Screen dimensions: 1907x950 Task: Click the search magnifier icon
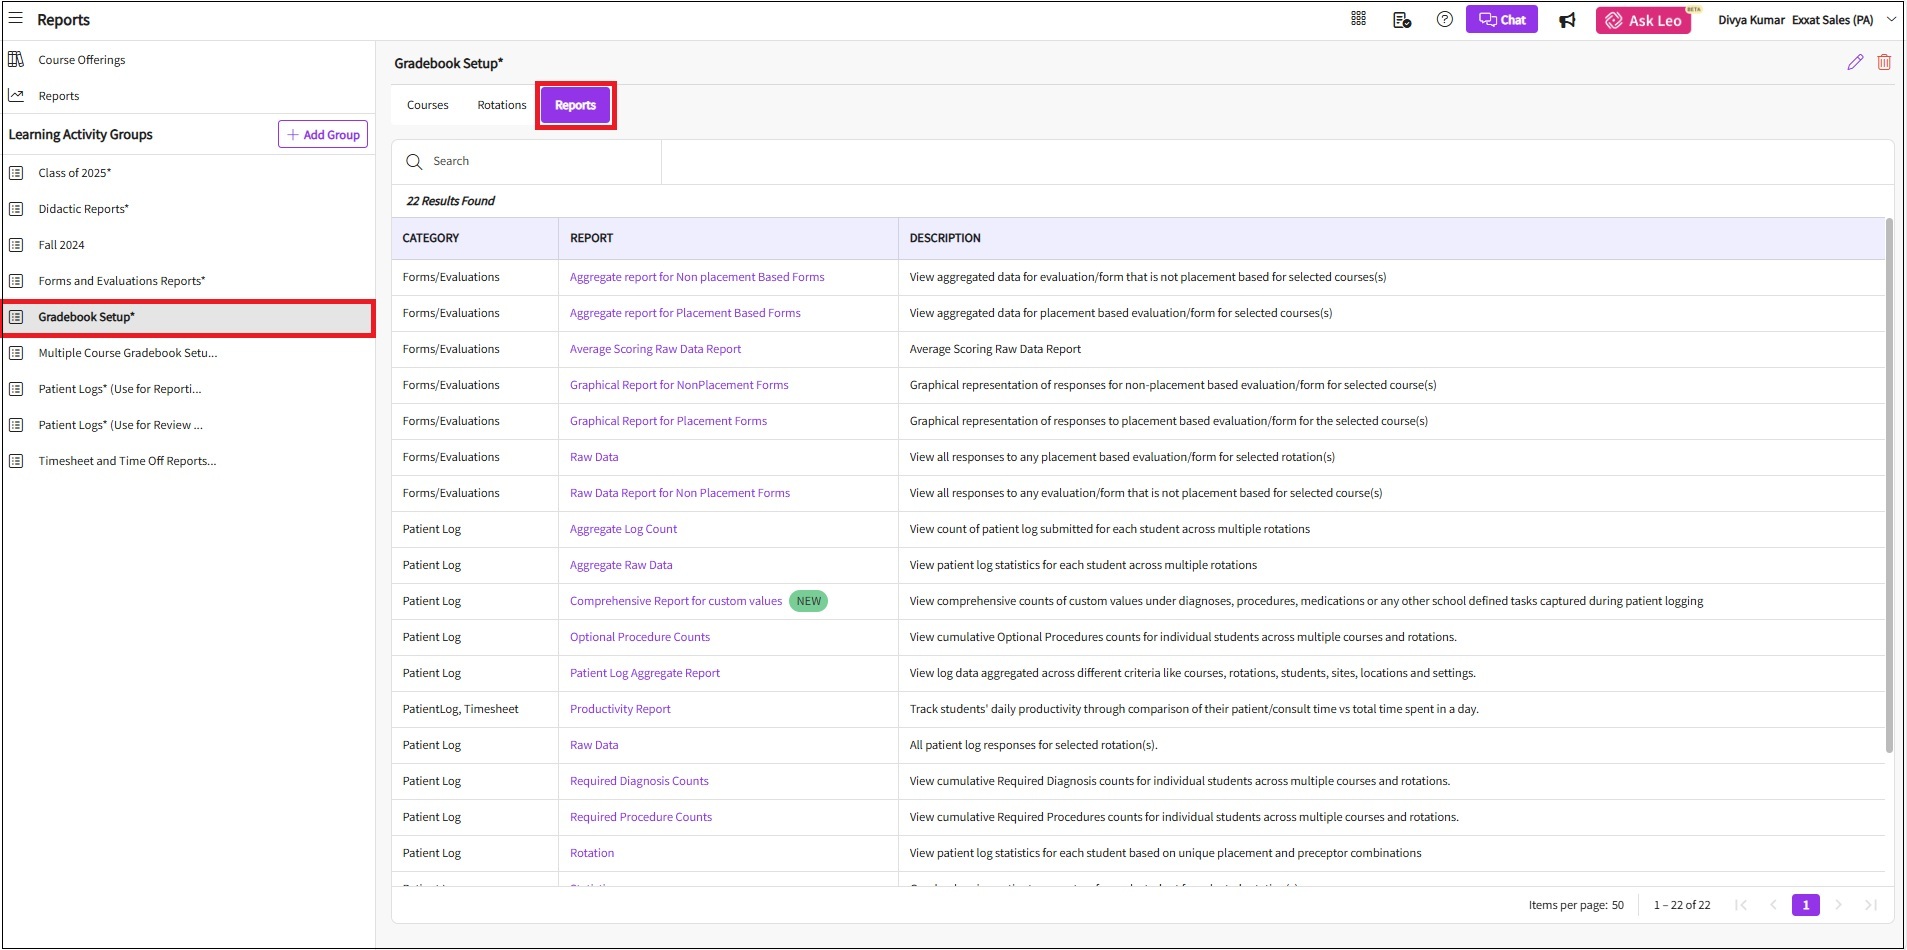click(x=414, y=162)
